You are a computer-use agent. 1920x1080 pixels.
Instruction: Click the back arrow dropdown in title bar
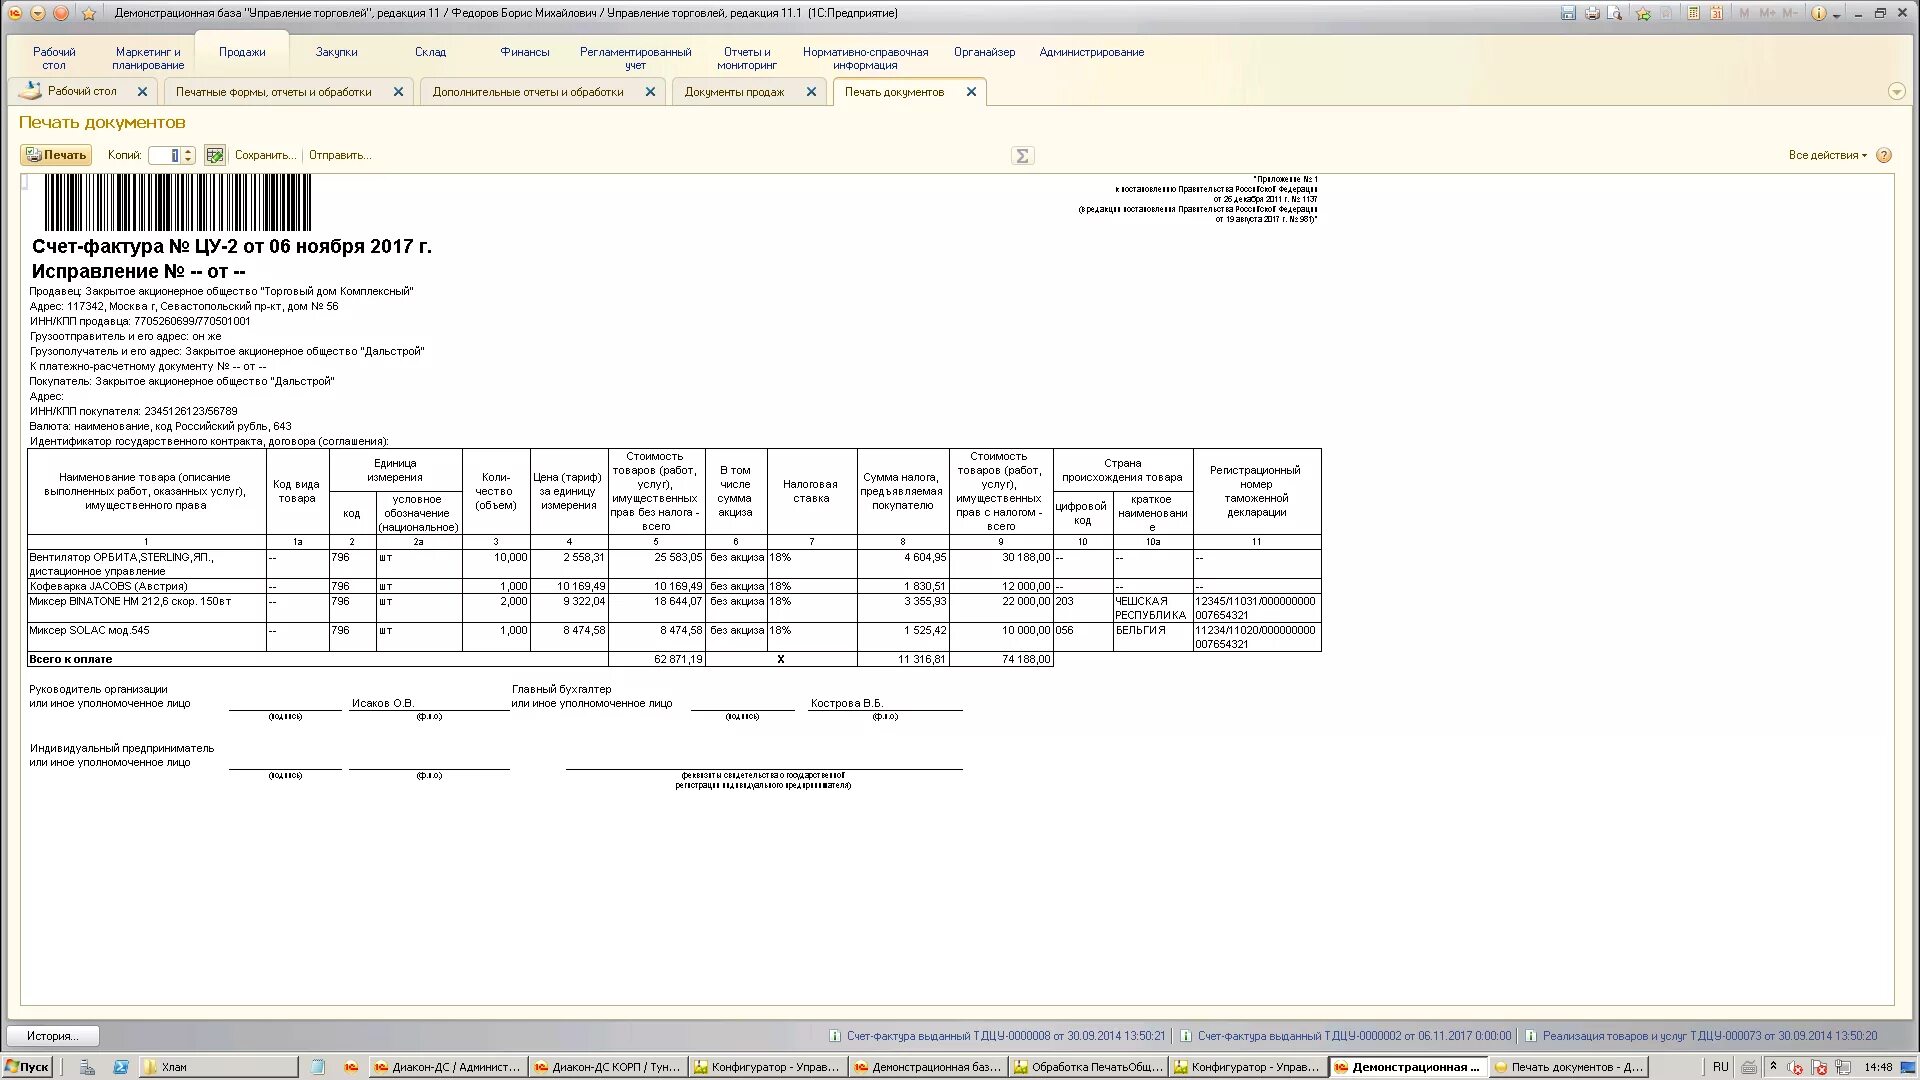coord(37,13)
